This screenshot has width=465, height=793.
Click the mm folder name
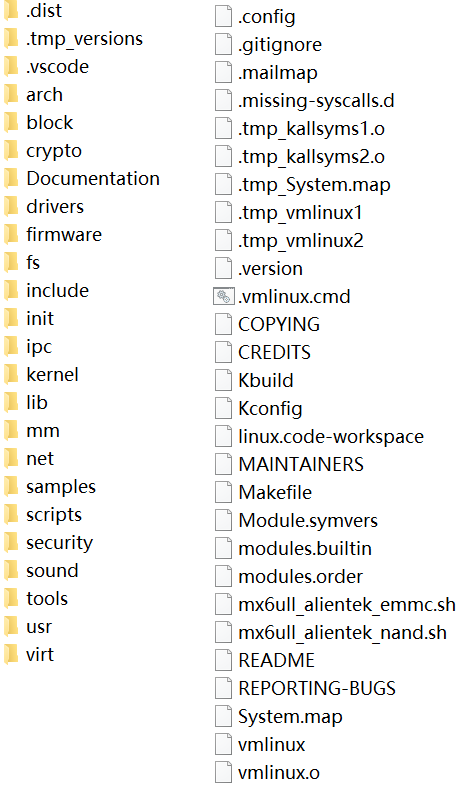click(x=43, y=431)
